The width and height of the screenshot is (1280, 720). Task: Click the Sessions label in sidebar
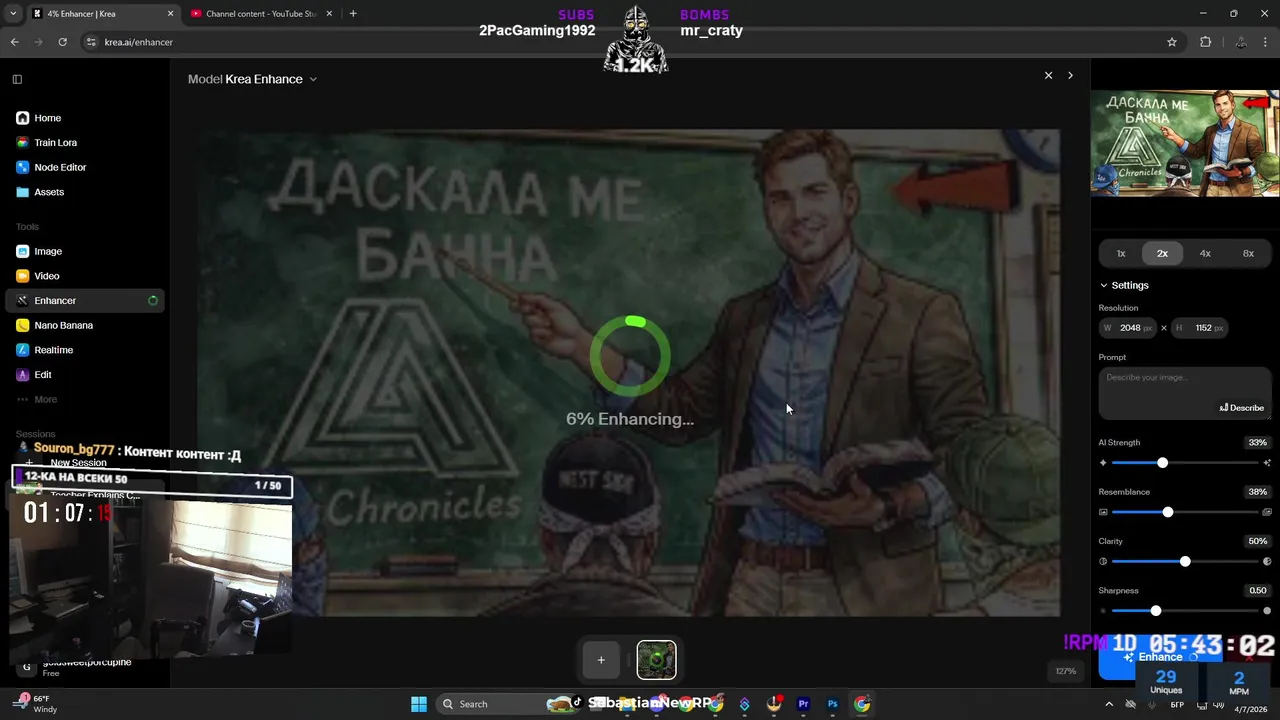click(35, 434)
